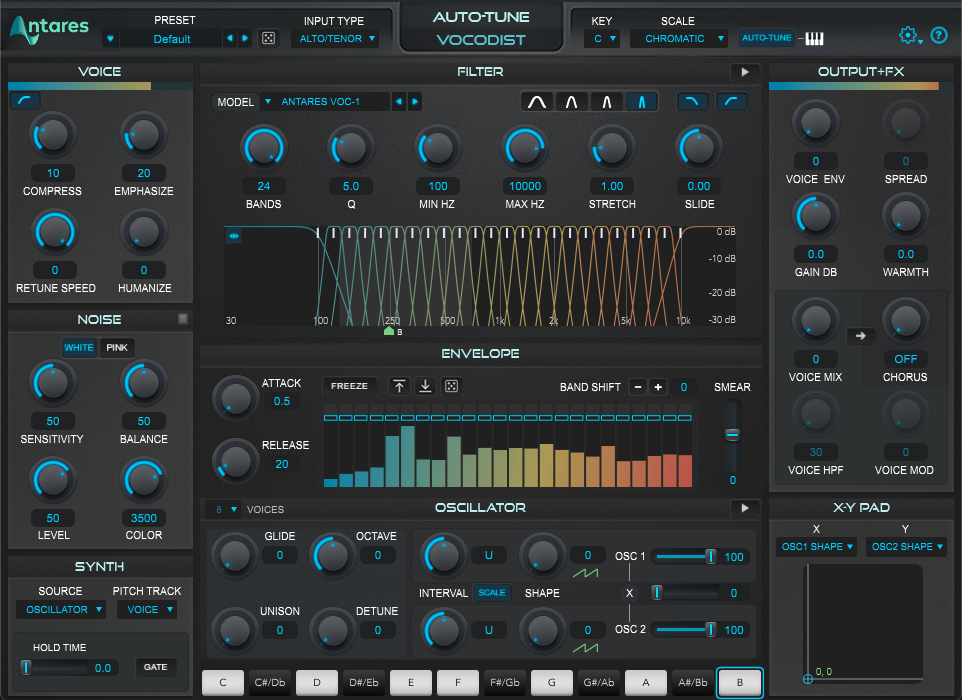The image size is (962, 700).
Task: Select the third filter band shape
Action: [606, 102]
